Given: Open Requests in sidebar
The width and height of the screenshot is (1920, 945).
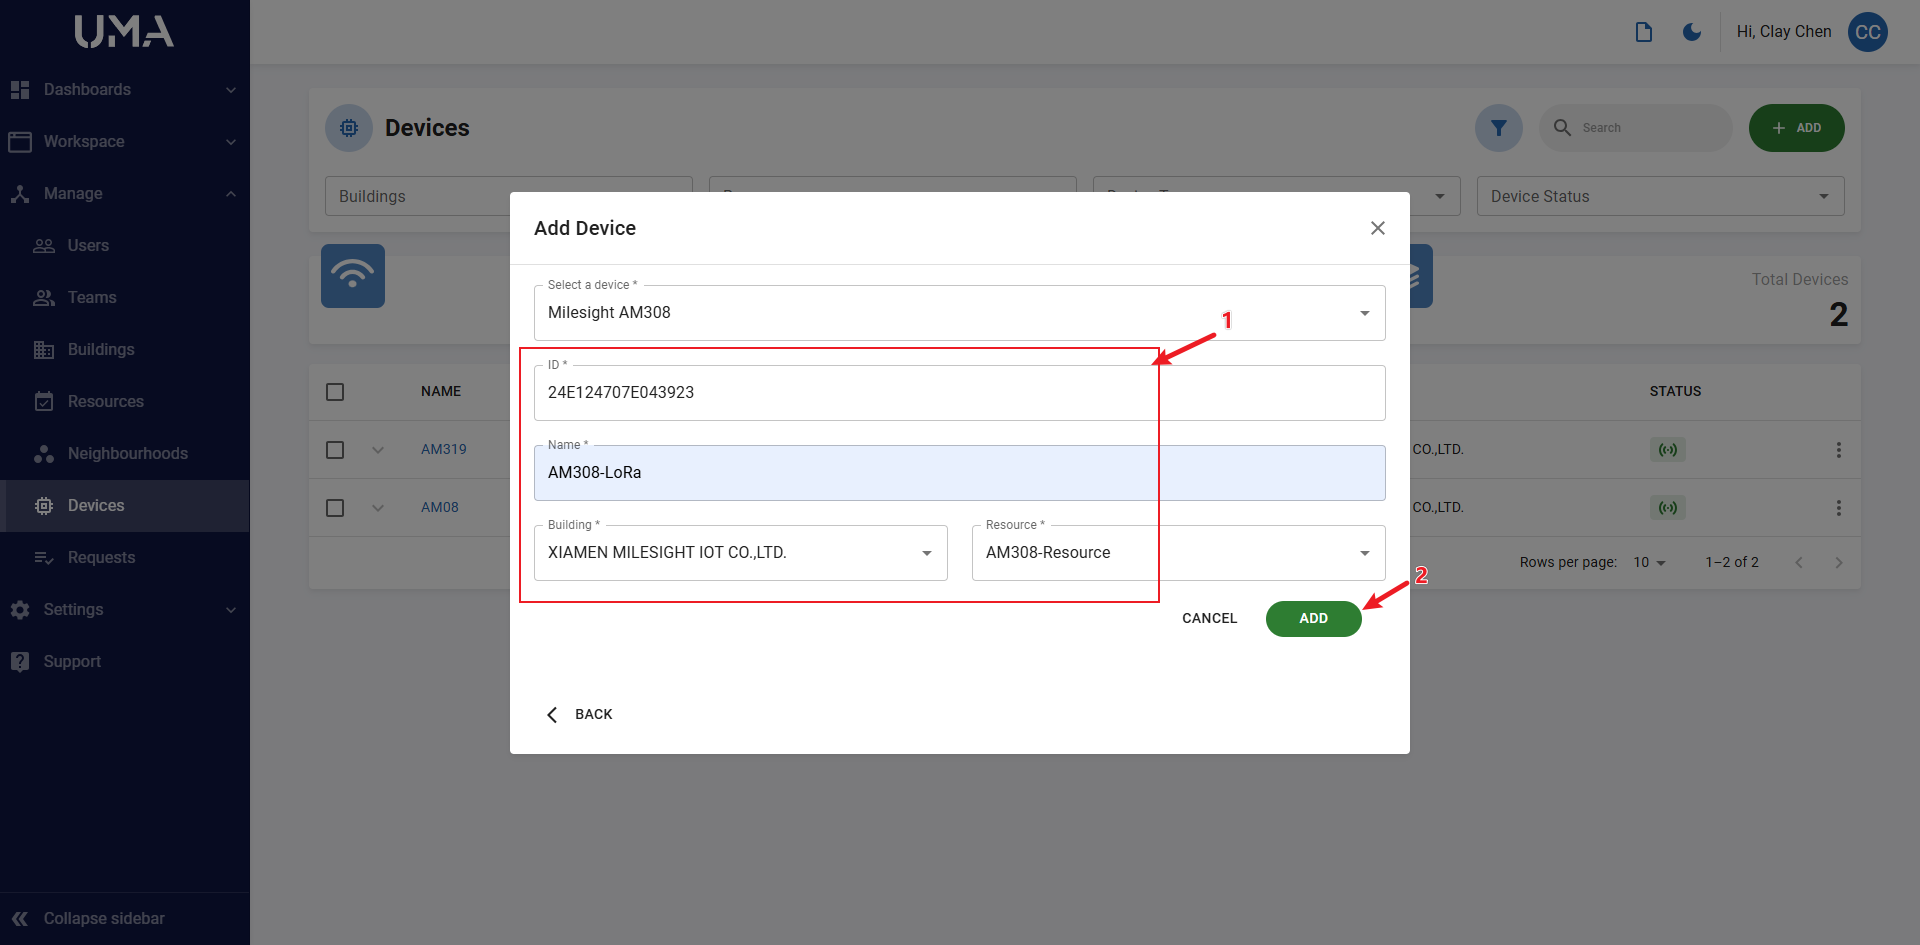Looking at the screenshot, I should (x=124, y=558).
